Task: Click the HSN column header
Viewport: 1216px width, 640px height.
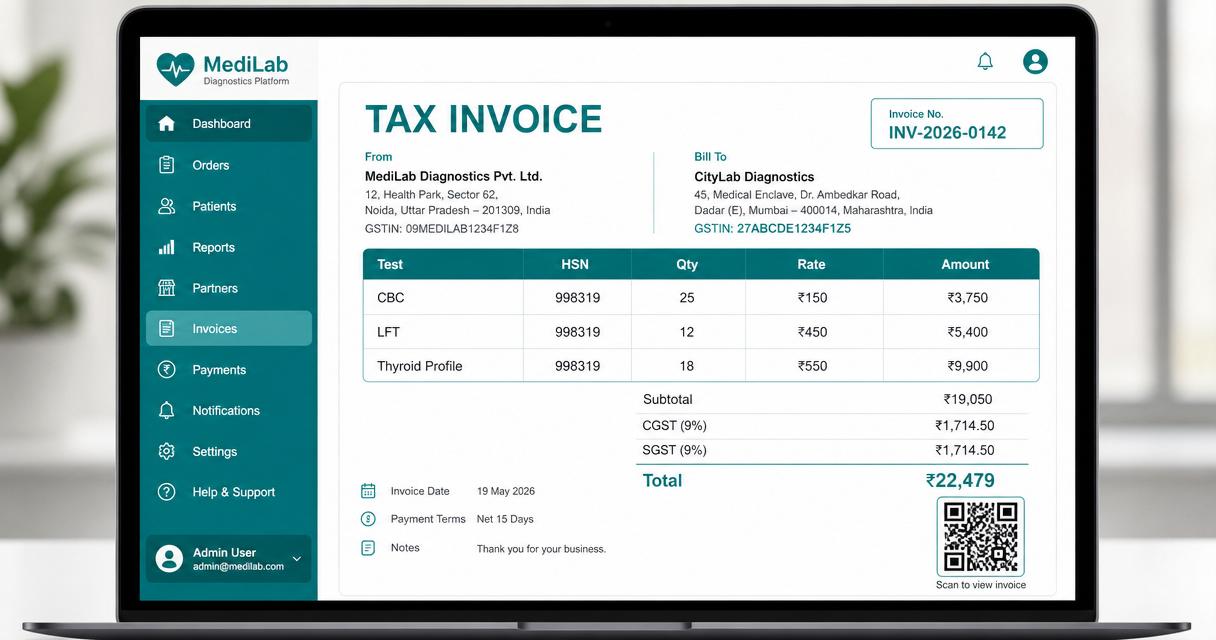Action: (x=575, y=264)
